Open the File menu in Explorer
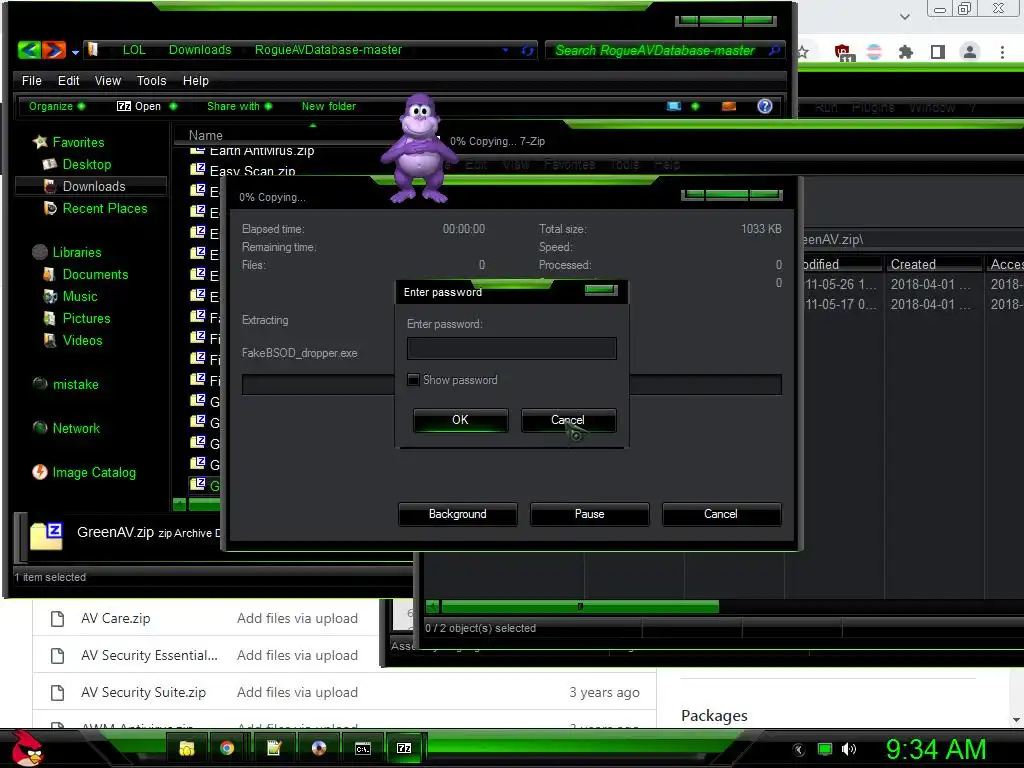 pyautogui.click(x=31, y=80)
